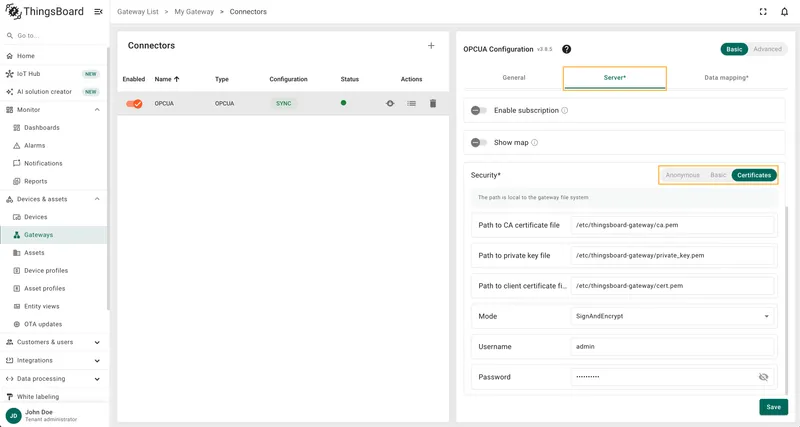
Task: Click the OTA updates sidebar icon
Action: pyautogui.click(x=16, y=324)
